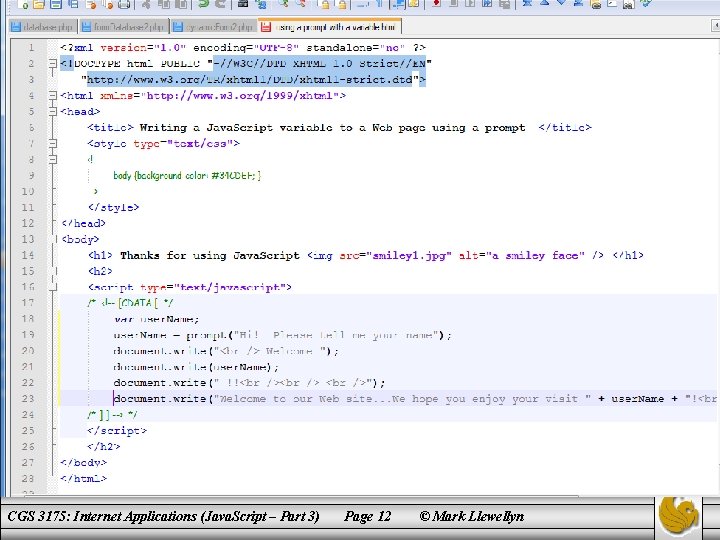Open the user-defined language dialog icon
The height and width of the screenshot is (540, 720).
pyautogui.click(x=413, y=4)
